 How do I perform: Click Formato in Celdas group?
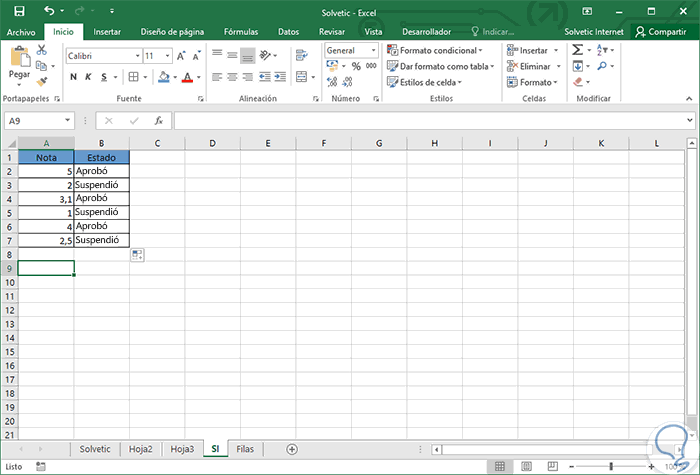click(532, 83)
